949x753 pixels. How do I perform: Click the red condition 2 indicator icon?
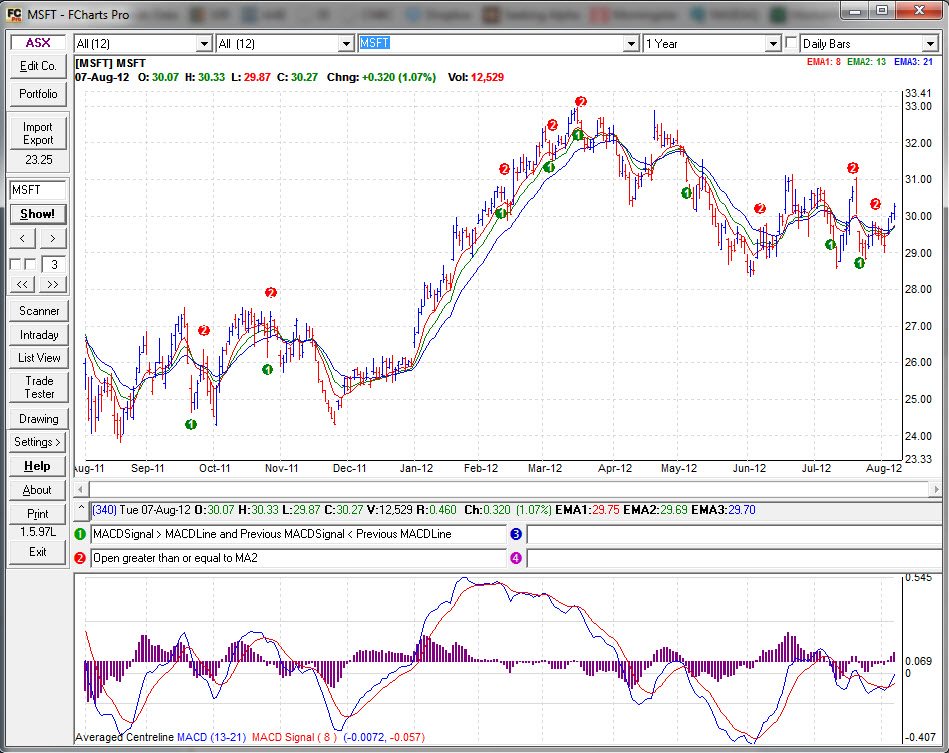80,558
